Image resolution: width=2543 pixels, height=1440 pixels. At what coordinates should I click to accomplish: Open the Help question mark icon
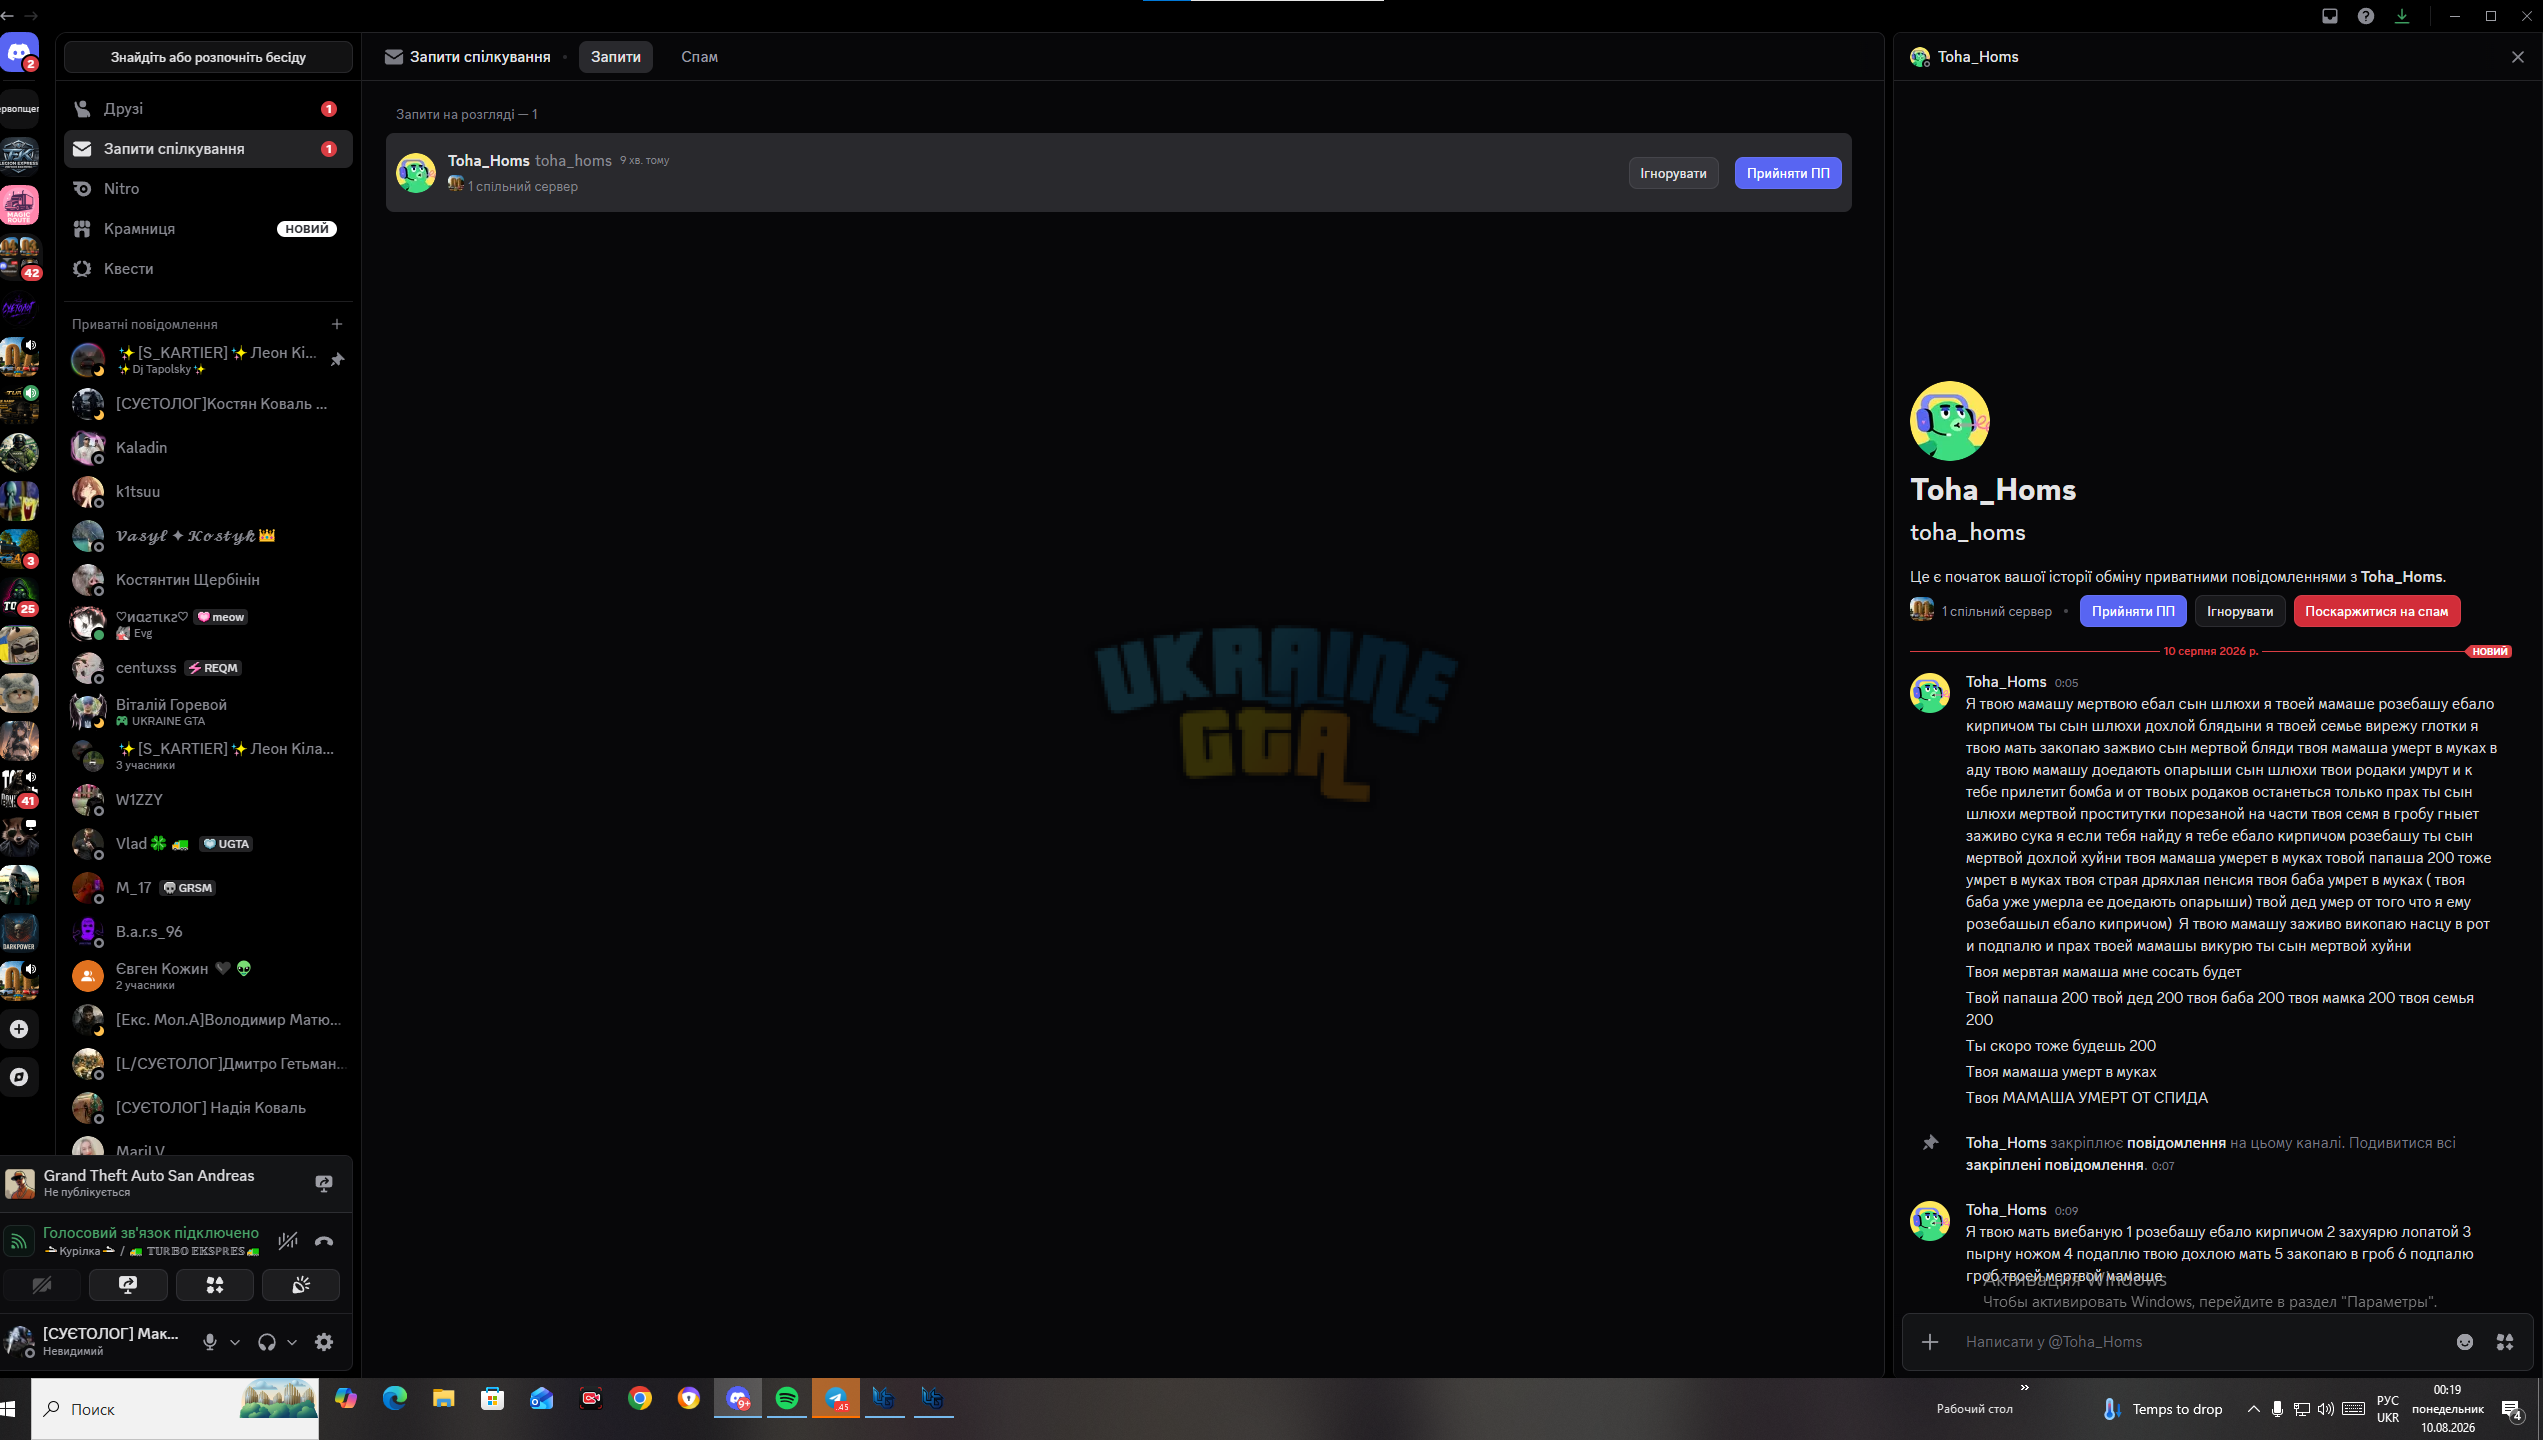pyautogui.click(x=2366, y=16)
